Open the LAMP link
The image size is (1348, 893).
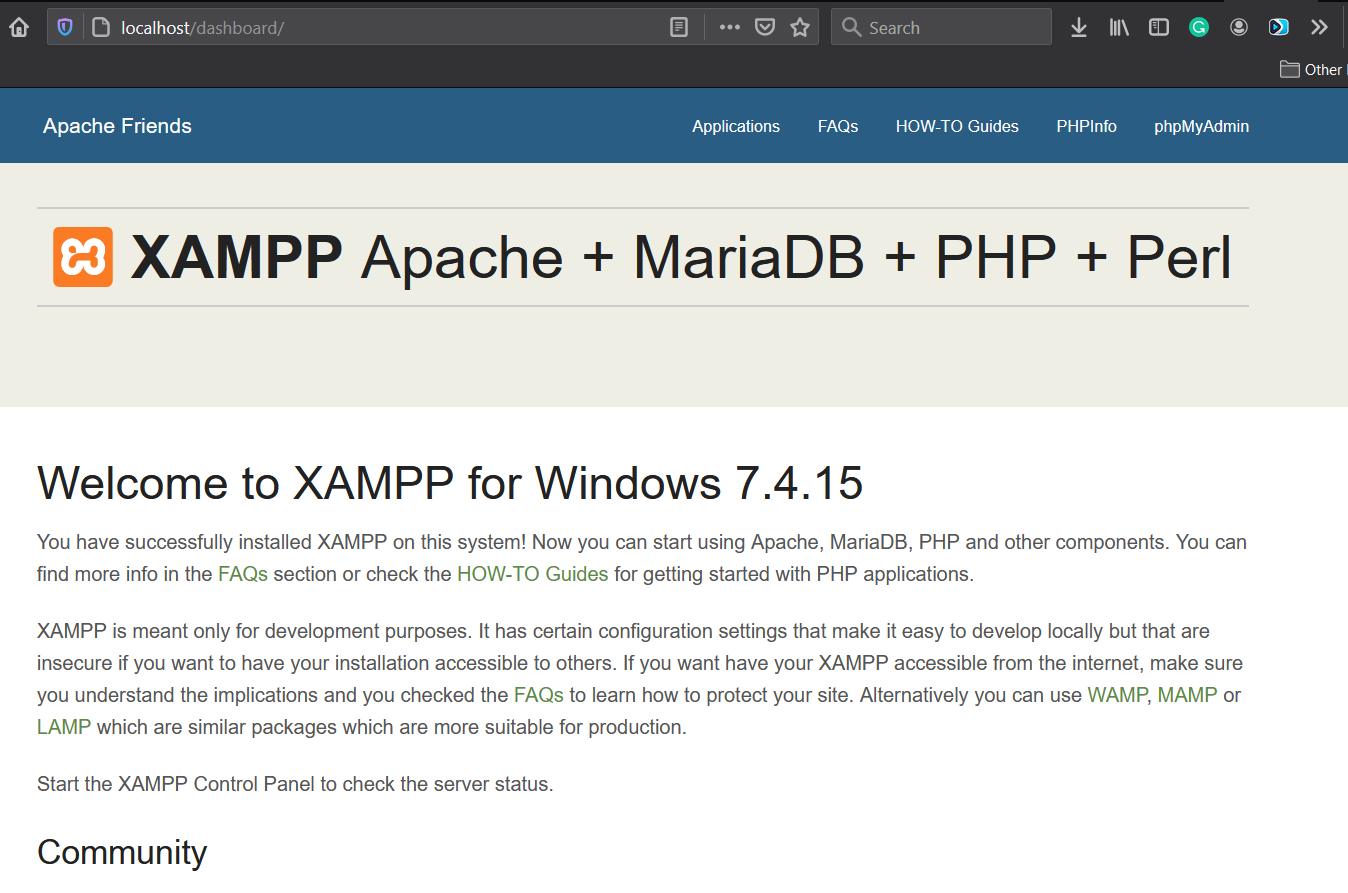pyautogui.click(x=64, y=727)
